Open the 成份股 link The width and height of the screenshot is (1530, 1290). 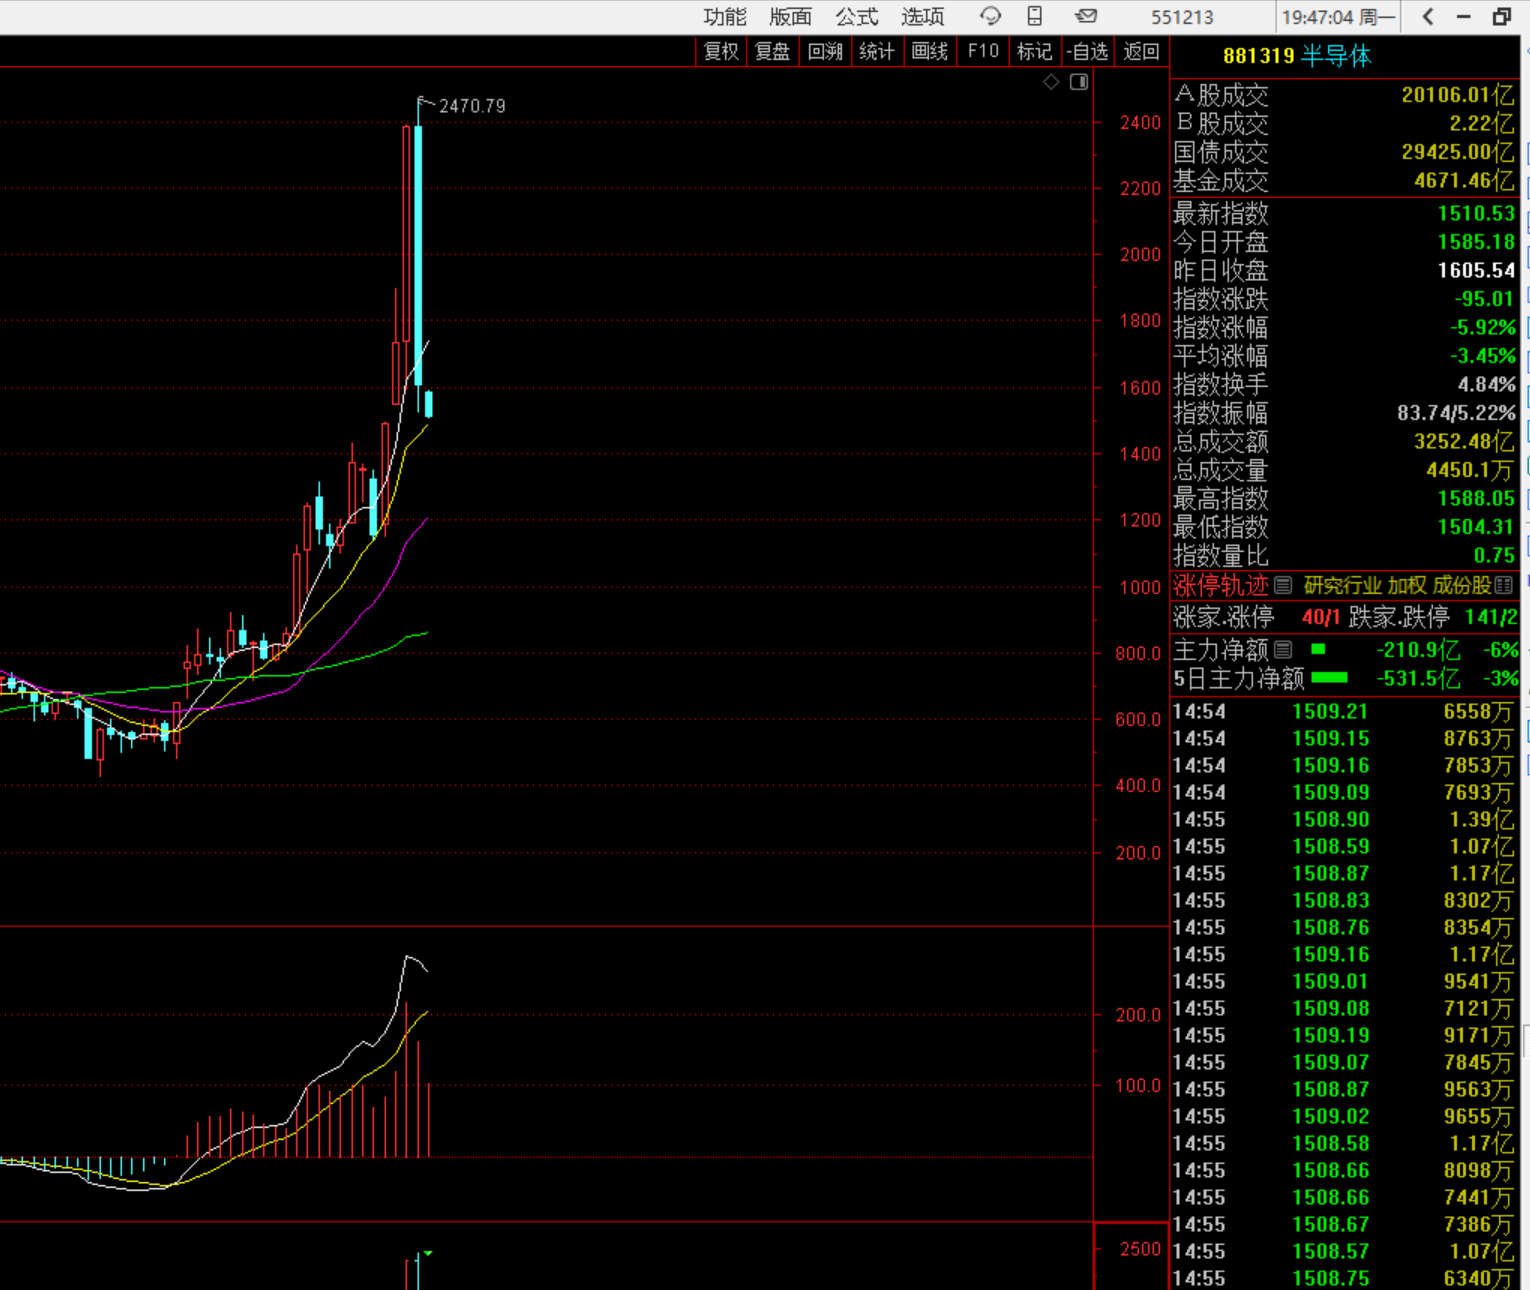[x=1462, y=586]
